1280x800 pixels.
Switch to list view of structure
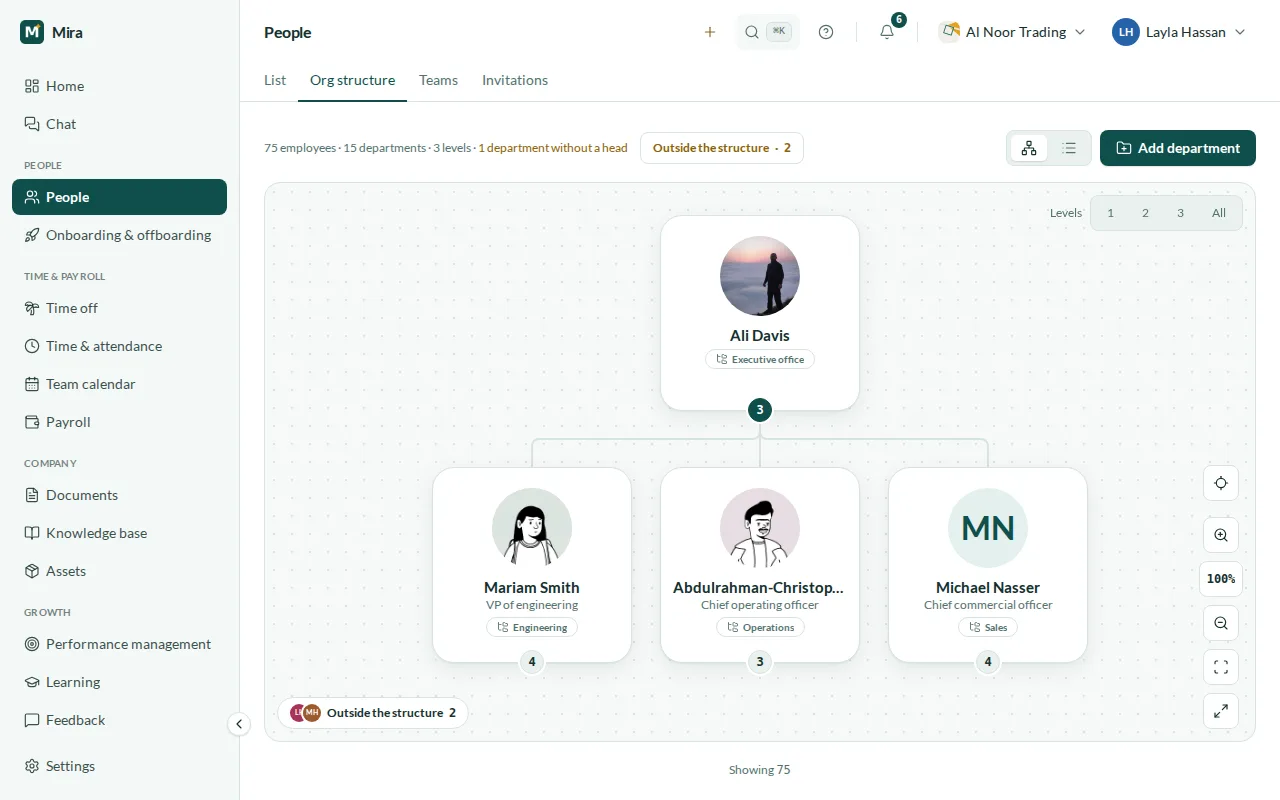coord(1069,148)
